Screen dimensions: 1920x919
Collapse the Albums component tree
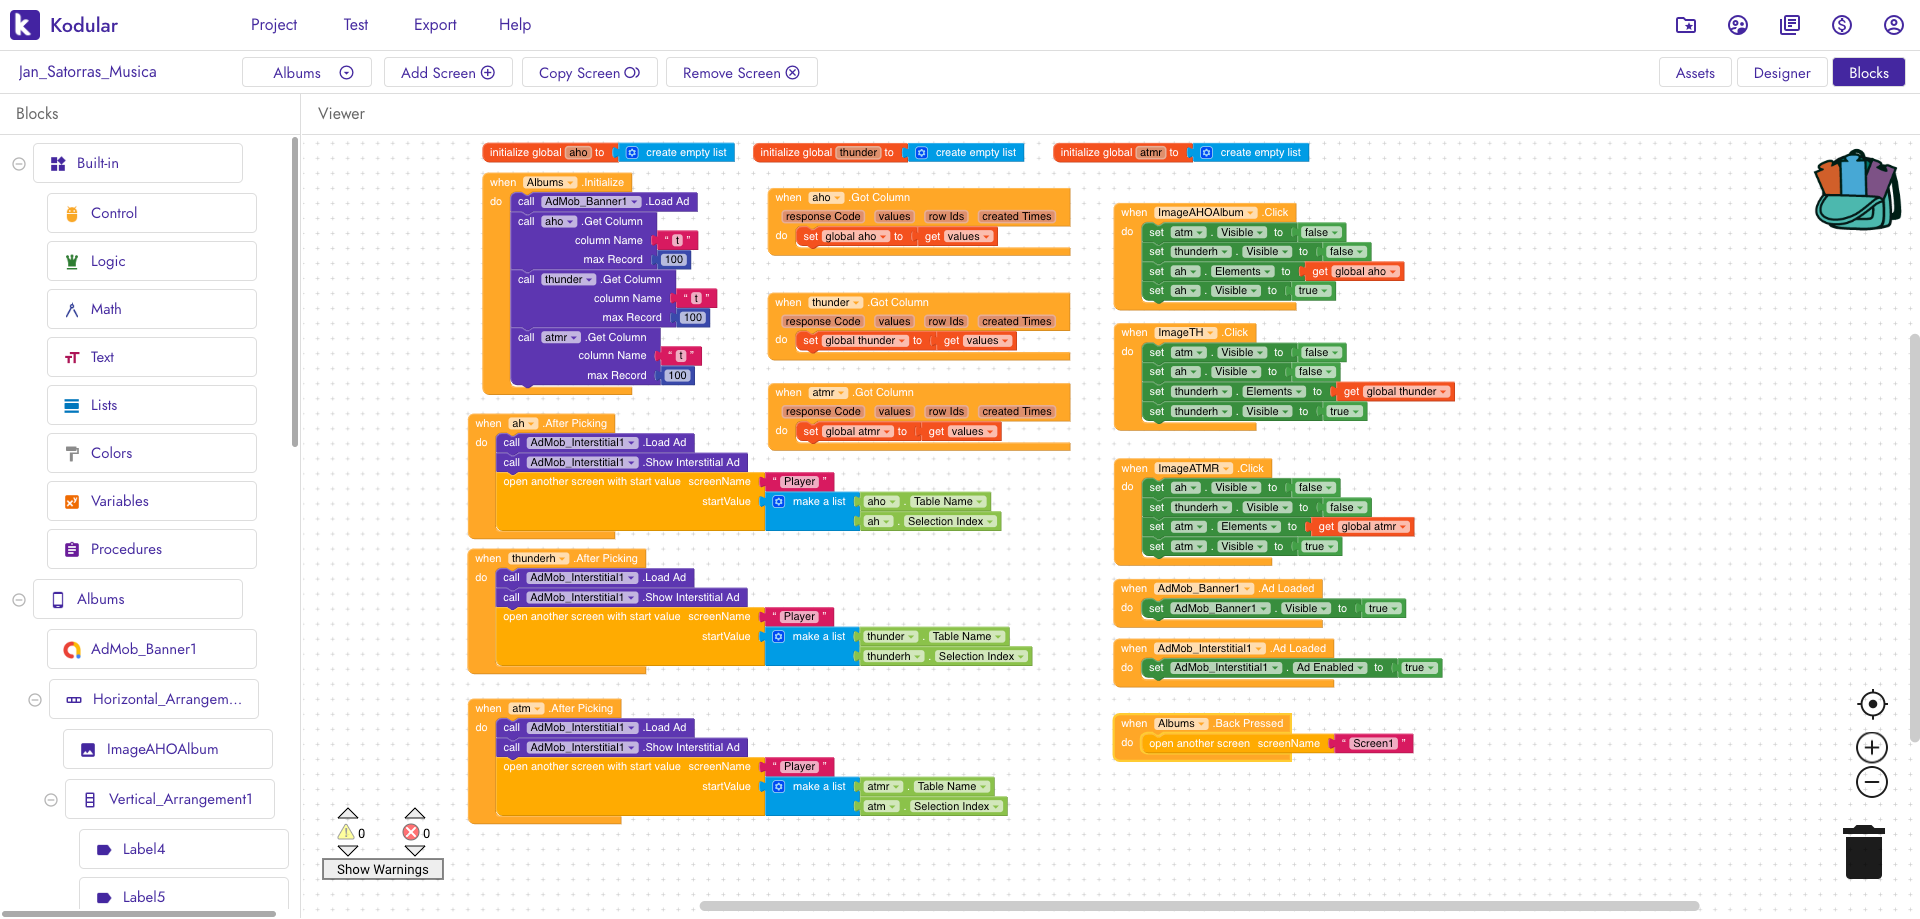pyautogui.click(x=19, y=600)
